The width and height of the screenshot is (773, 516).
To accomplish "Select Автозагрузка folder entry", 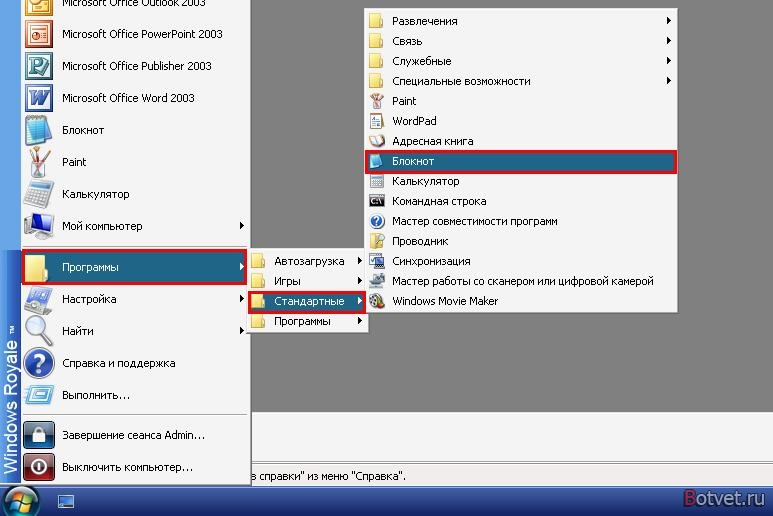I will coord(307,261).
